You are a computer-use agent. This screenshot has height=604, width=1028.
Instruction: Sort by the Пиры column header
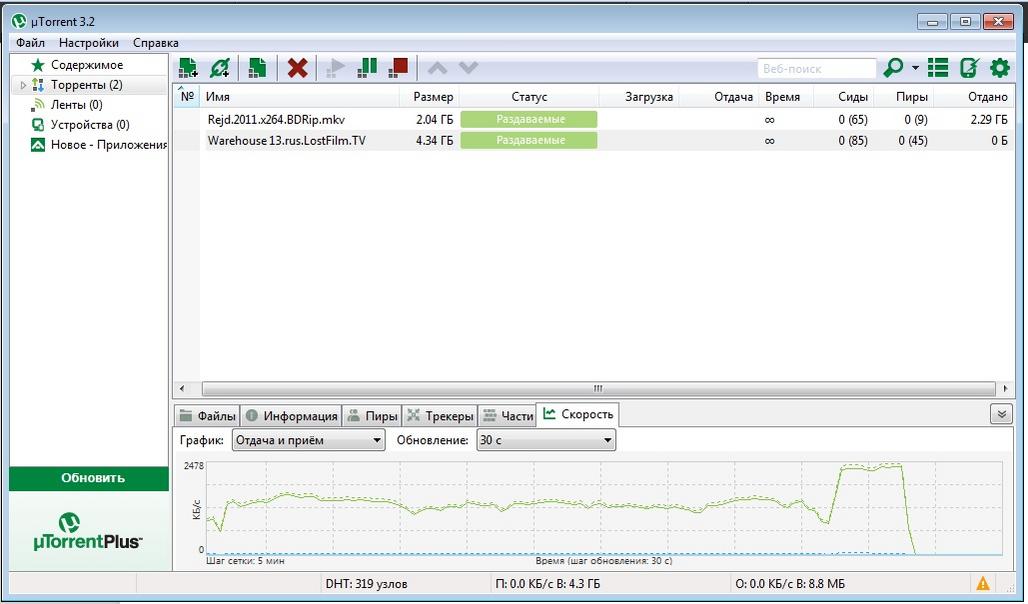[903, 96]
